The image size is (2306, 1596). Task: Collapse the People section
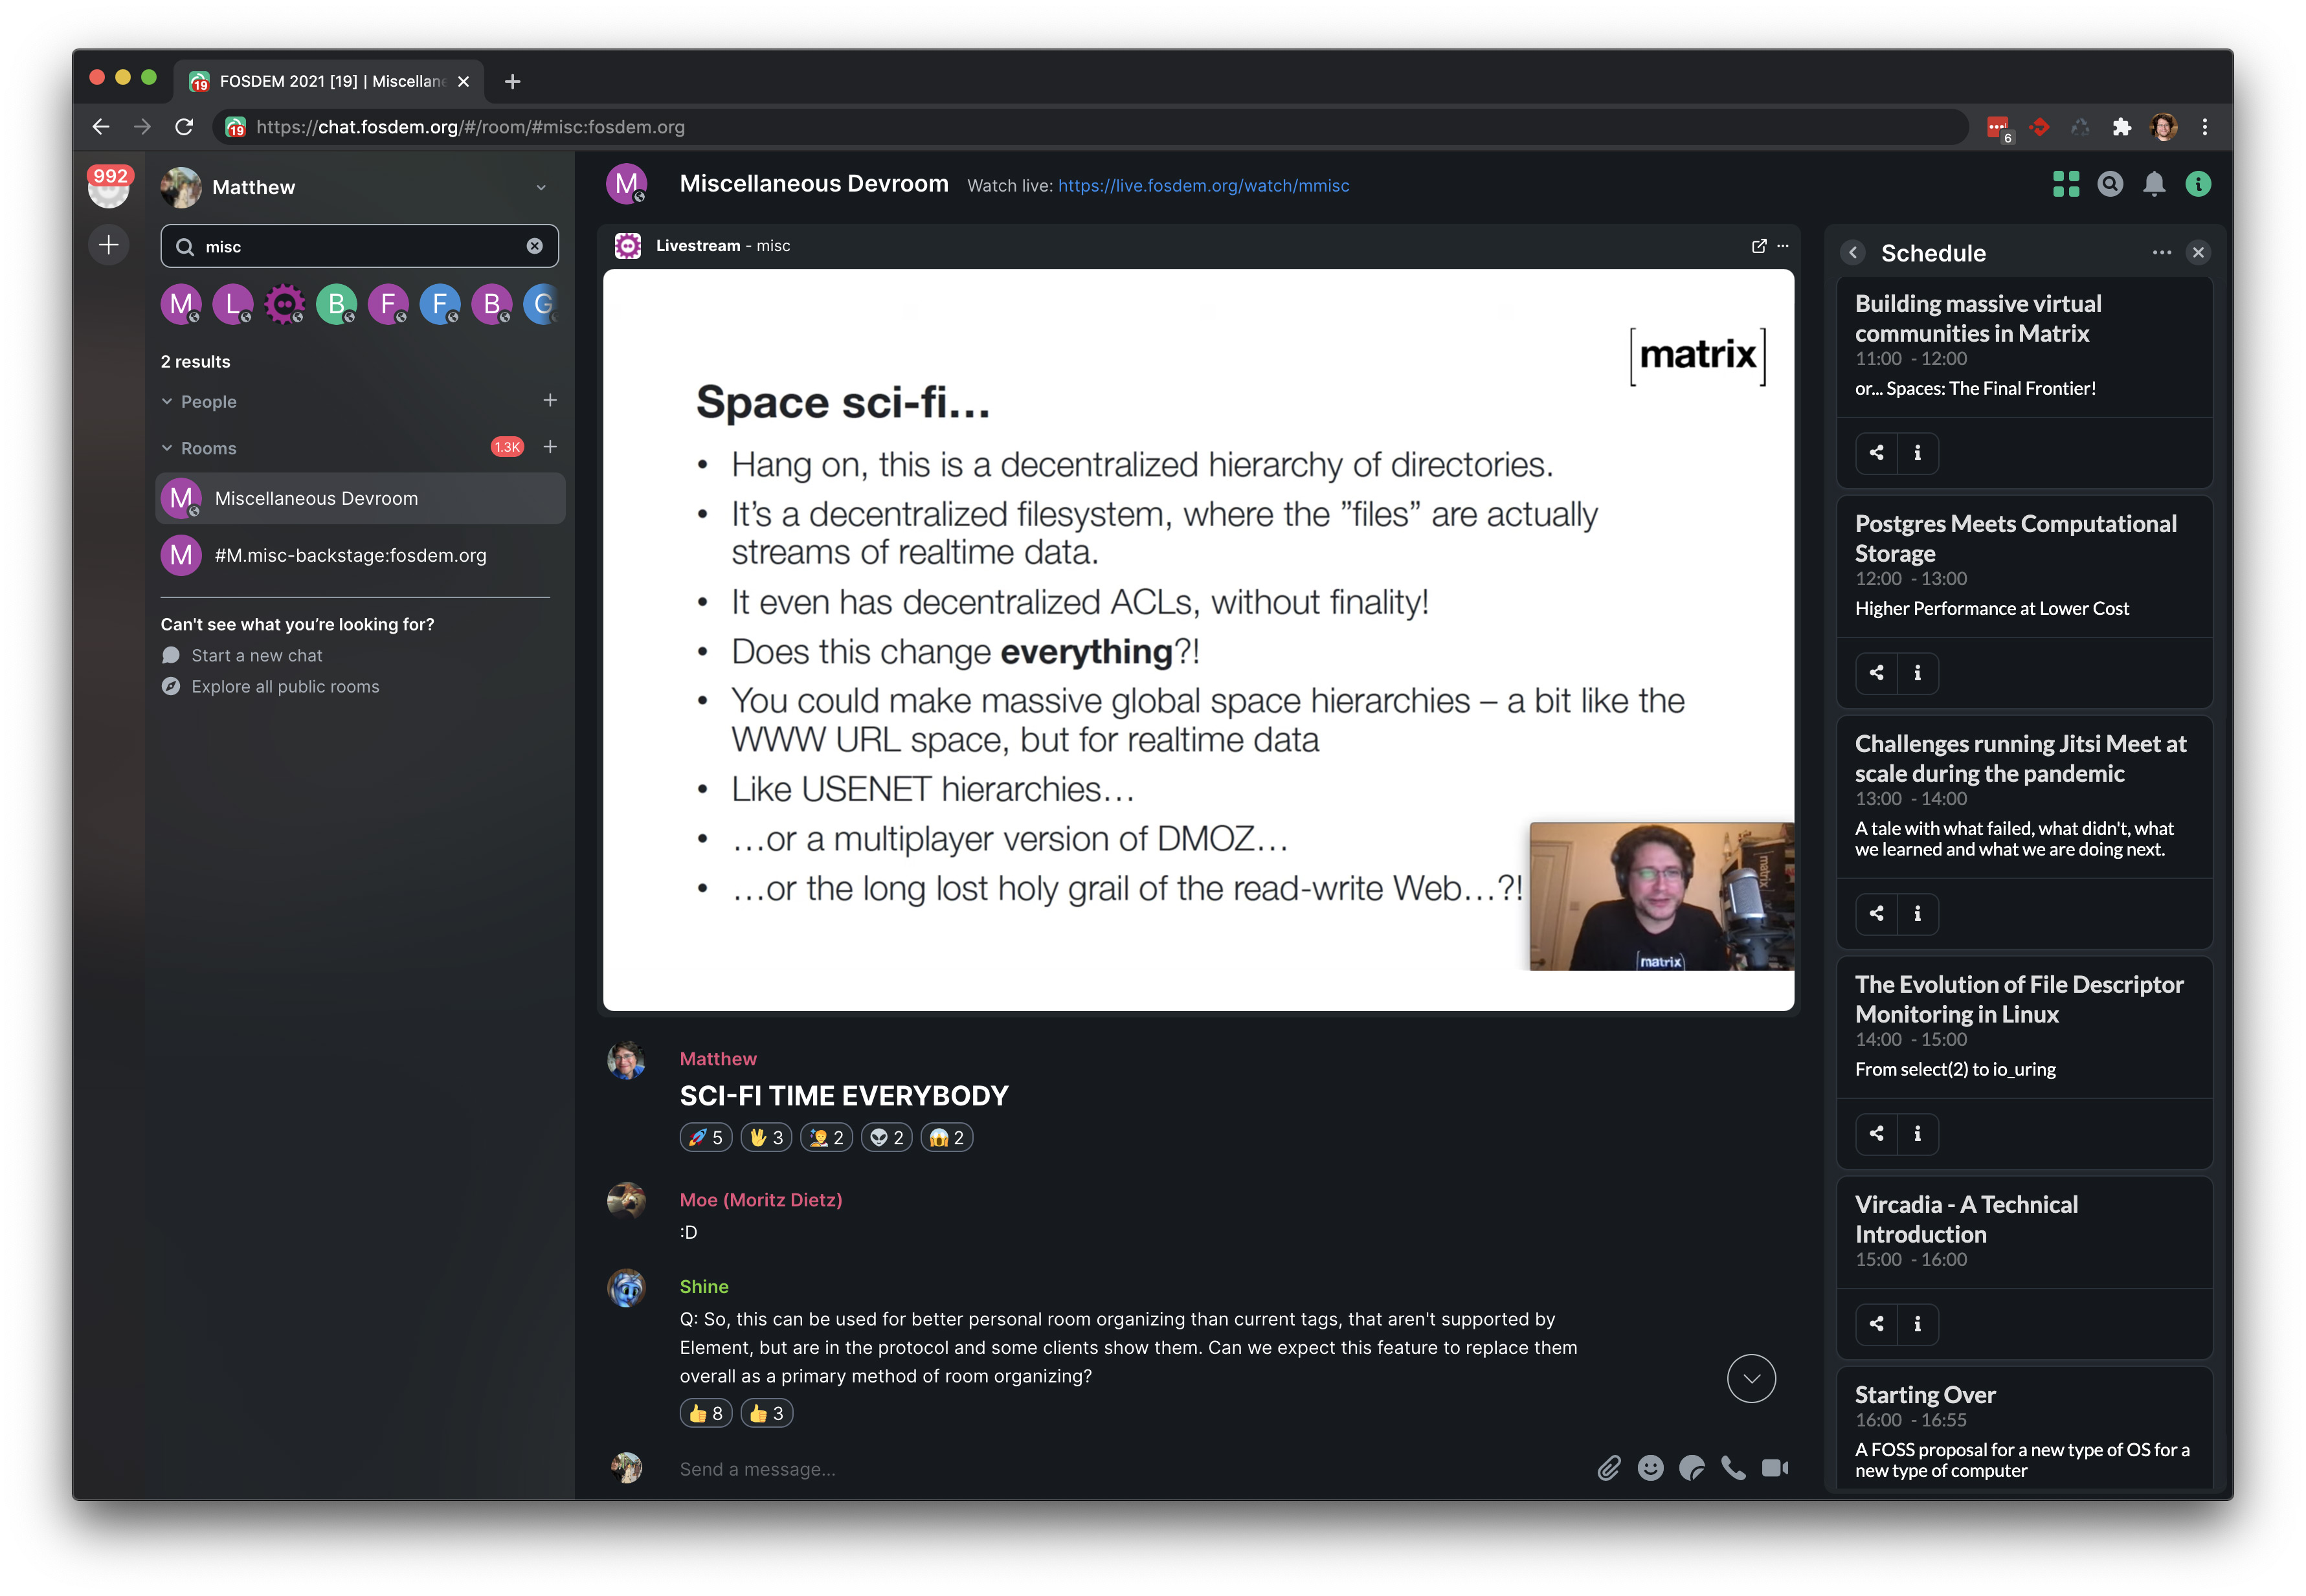point(200,402)
